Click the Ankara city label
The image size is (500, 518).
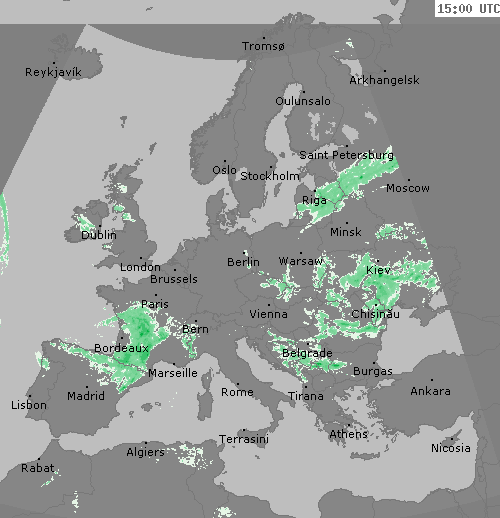(430, 391)
